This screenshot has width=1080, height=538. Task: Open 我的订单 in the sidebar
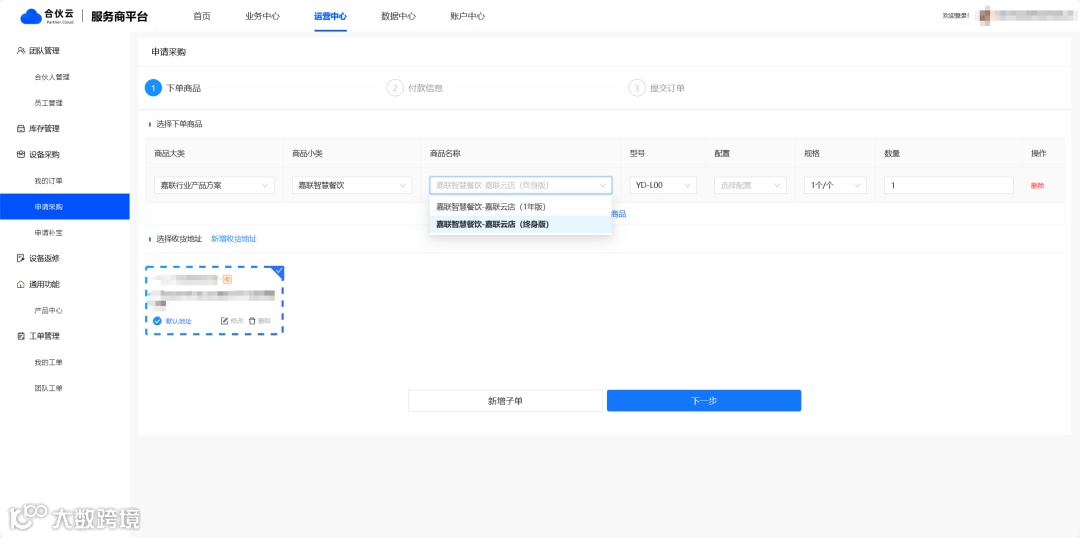(x=49, y=180)
